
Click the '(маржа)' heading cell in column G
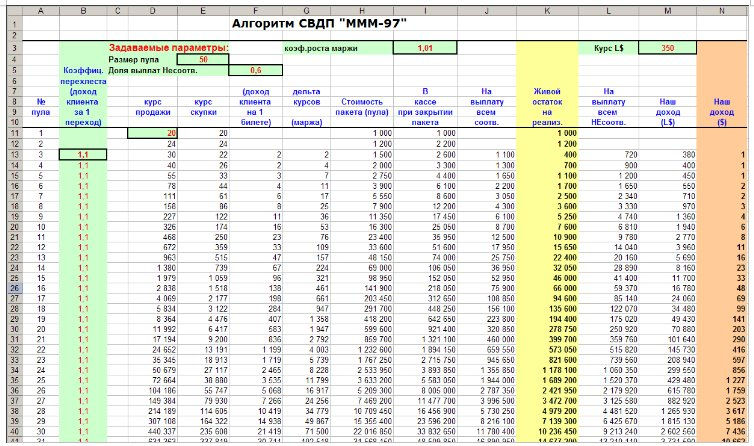coord(306,122)
